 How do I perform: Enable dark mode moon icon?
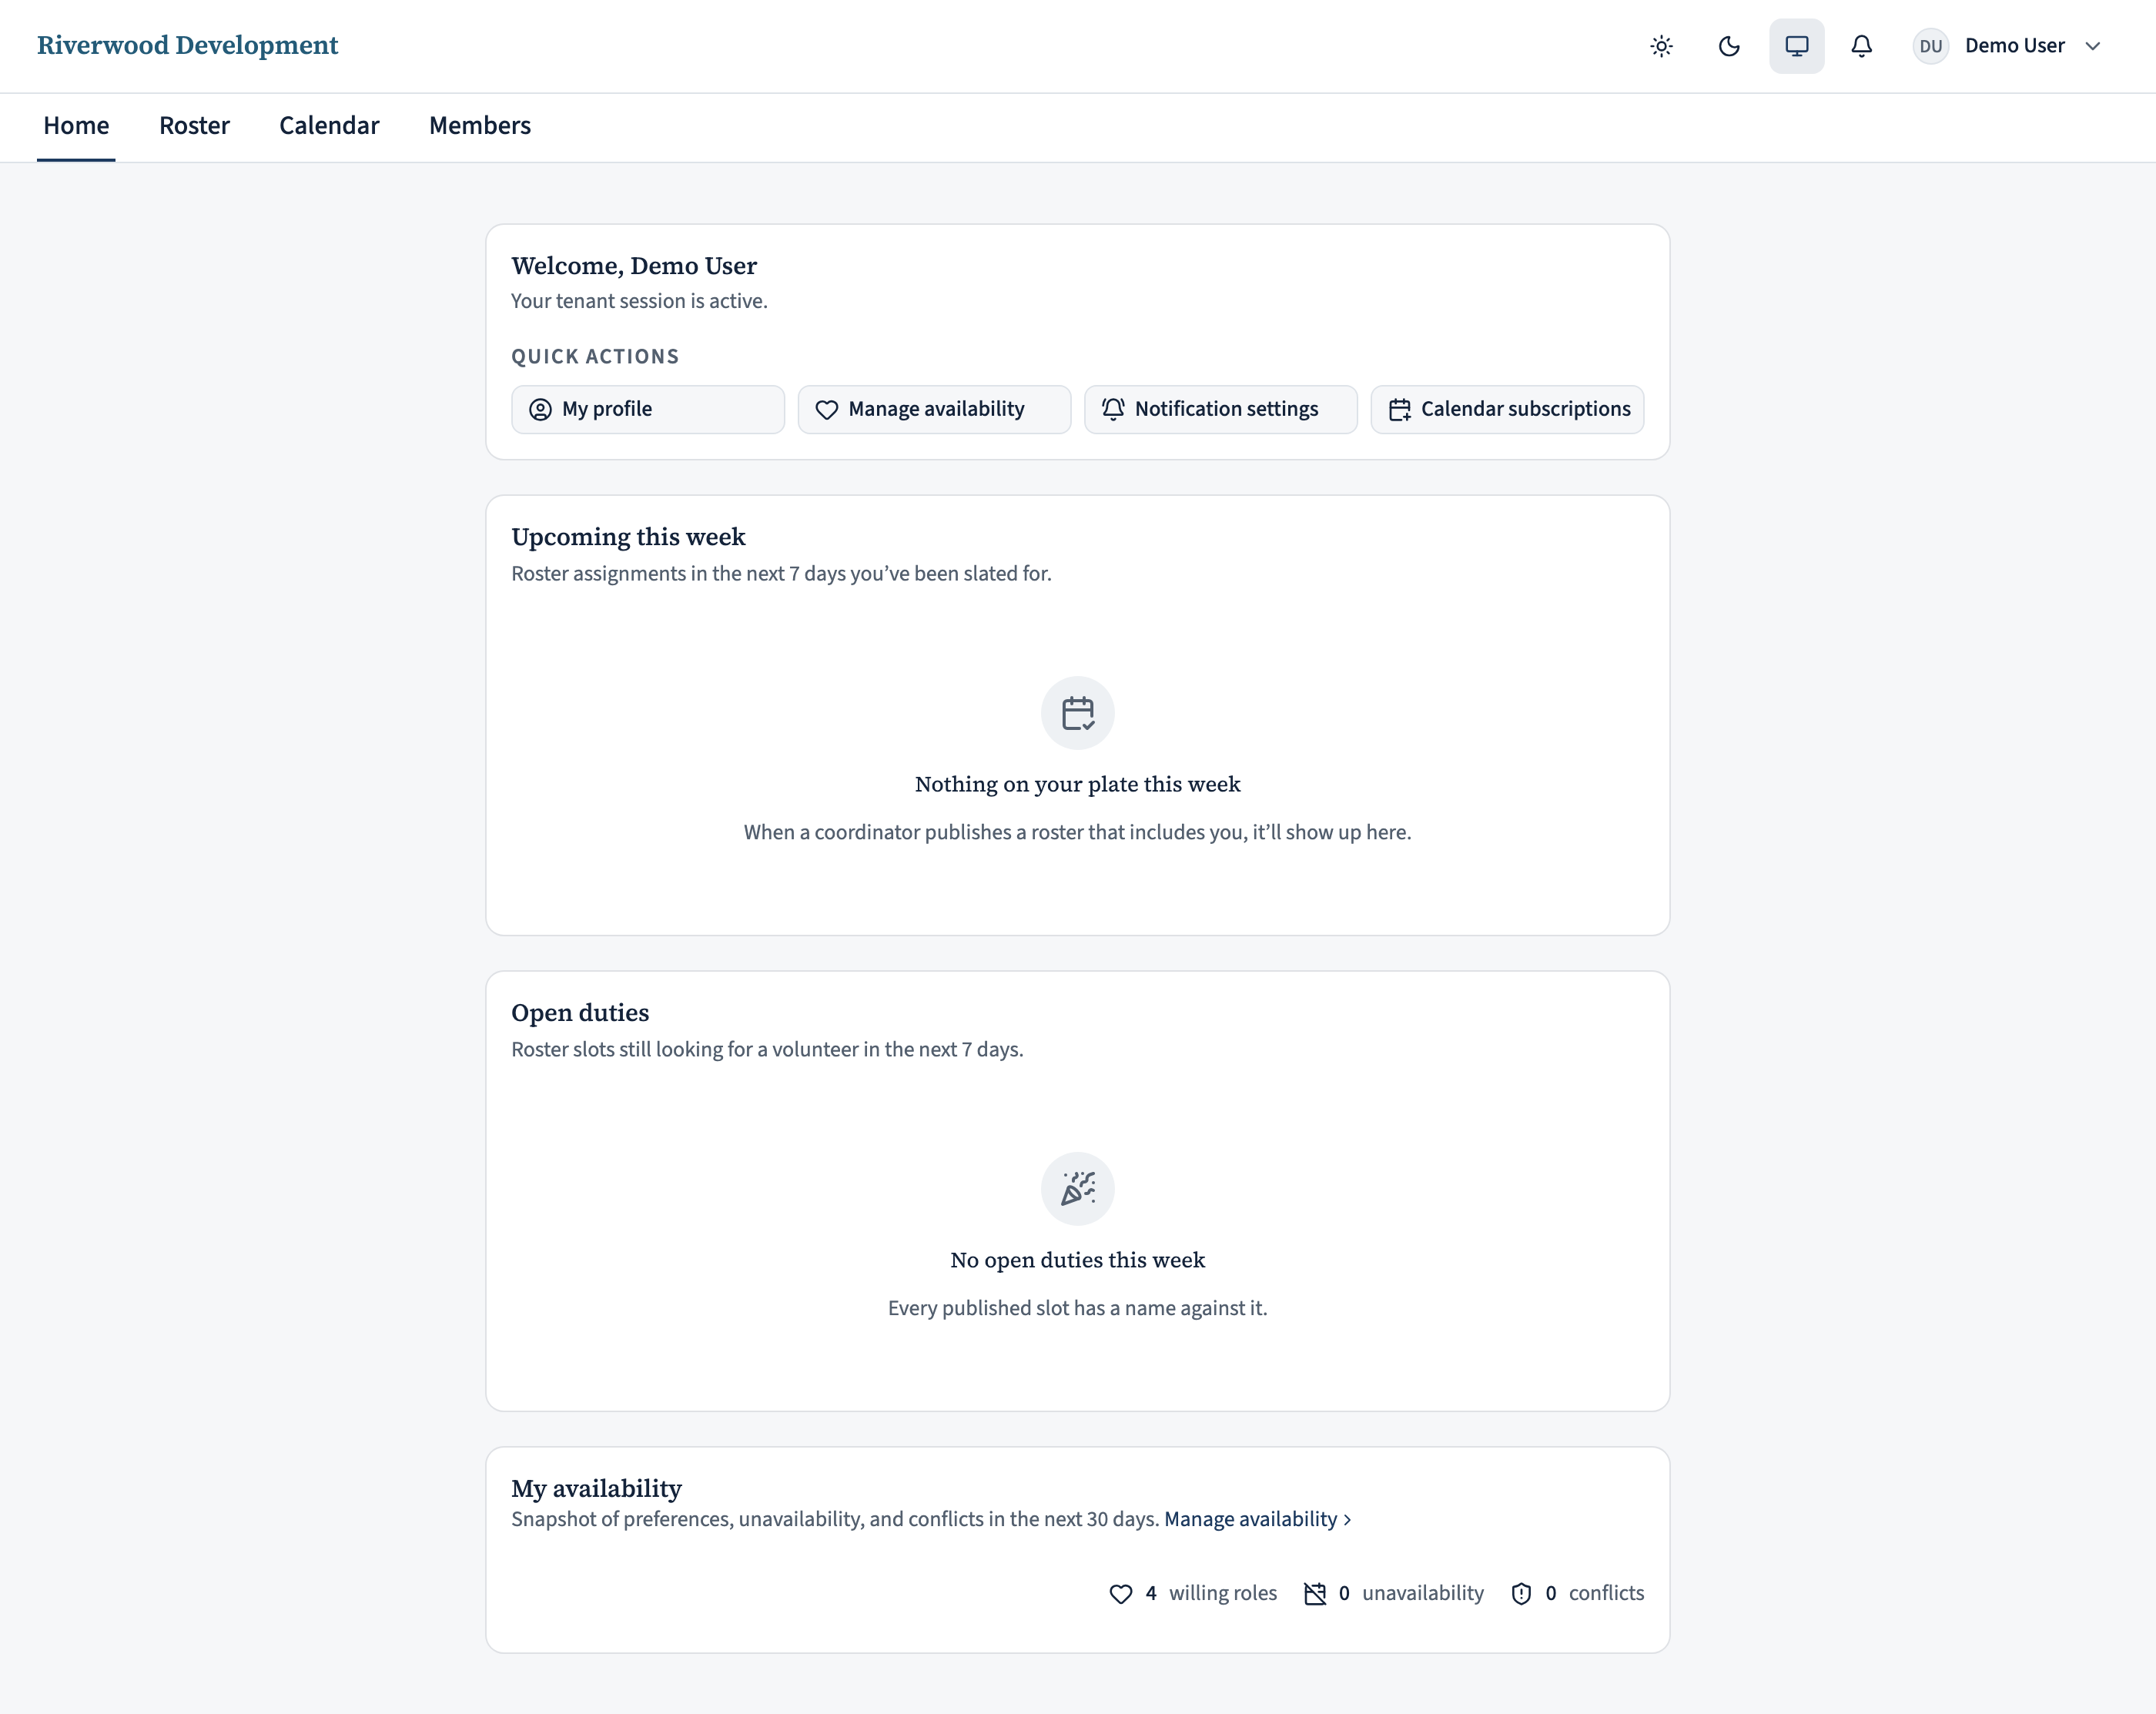pos(1729,46)
